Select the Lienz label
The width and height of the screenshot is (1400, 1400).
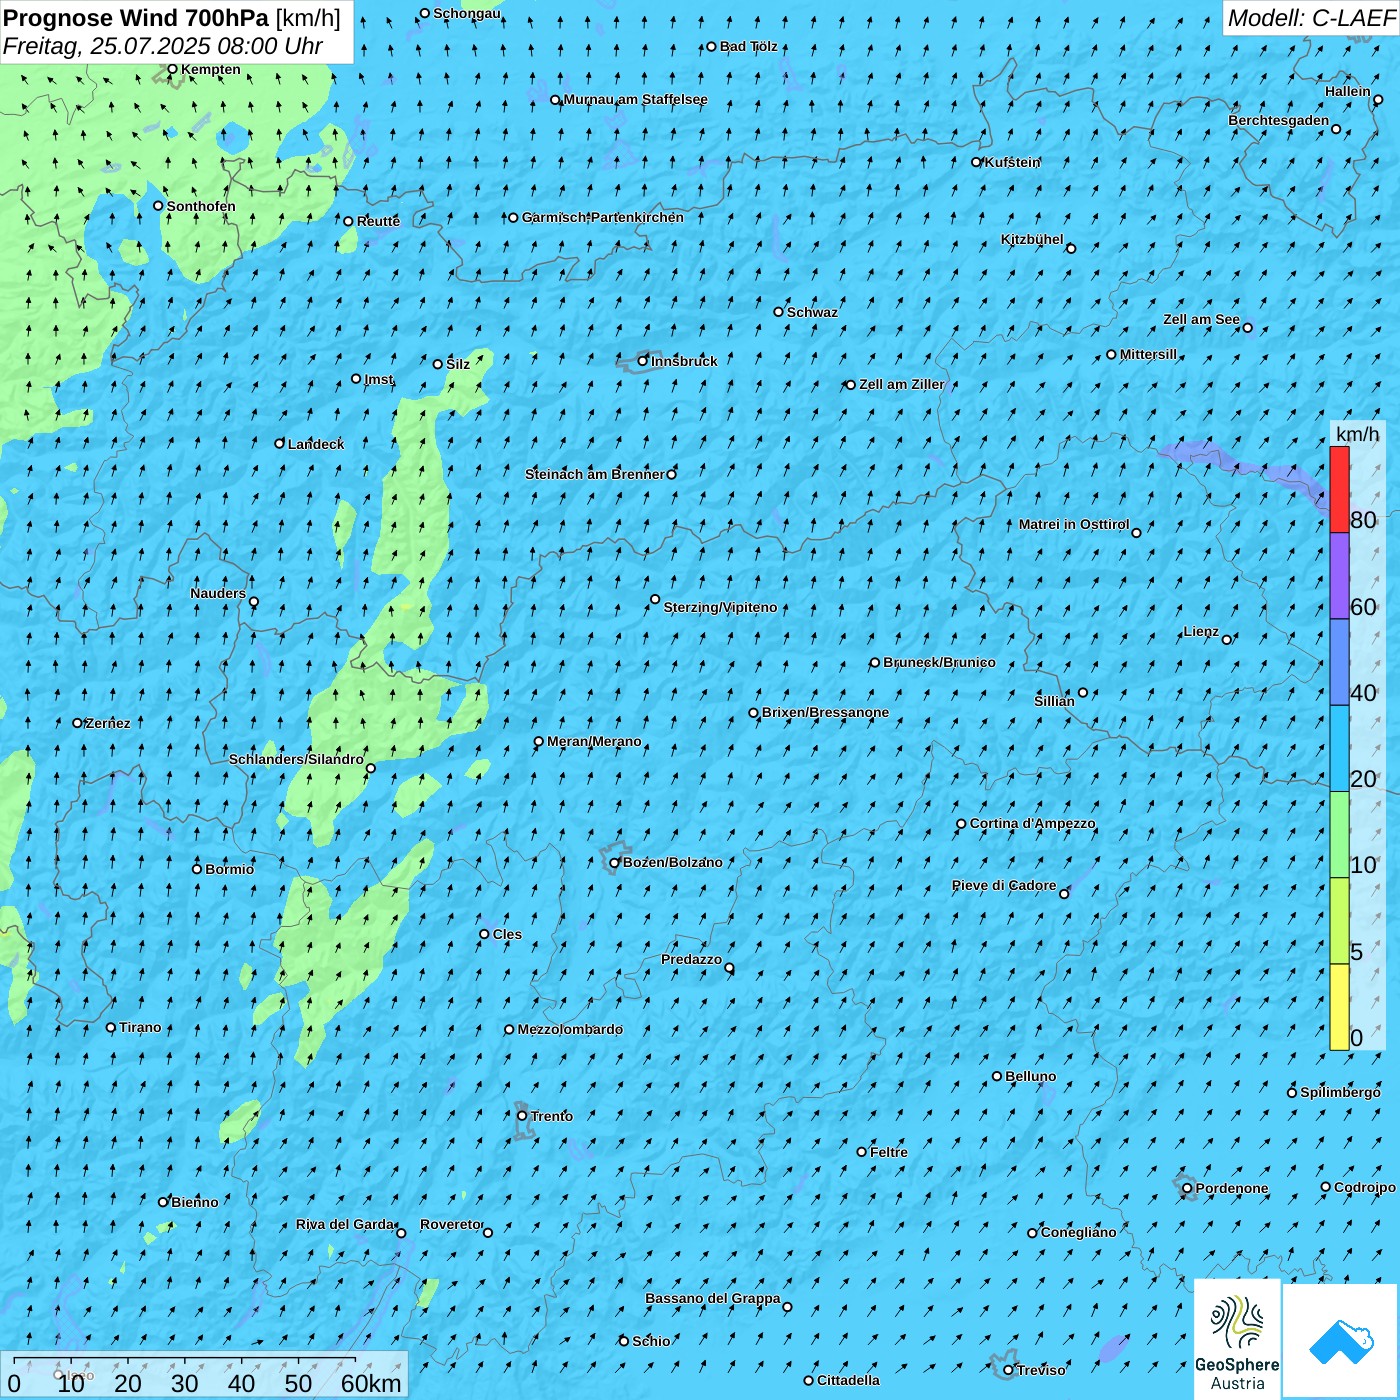click(x=1201, y=631)
